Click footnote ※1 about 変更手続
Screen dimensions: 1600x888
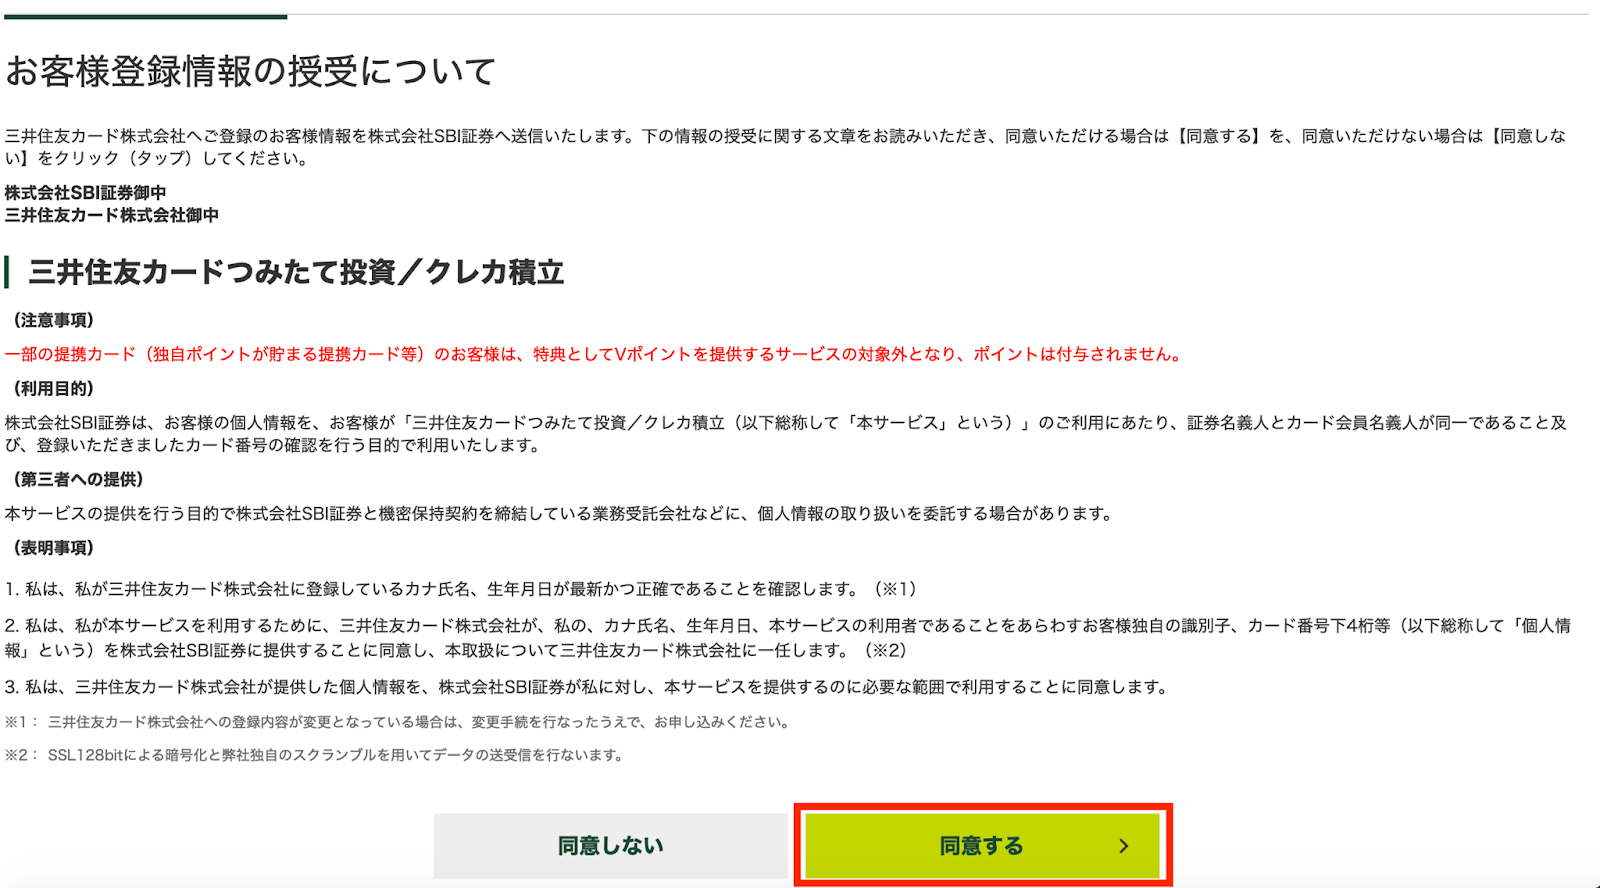point(399,722)
